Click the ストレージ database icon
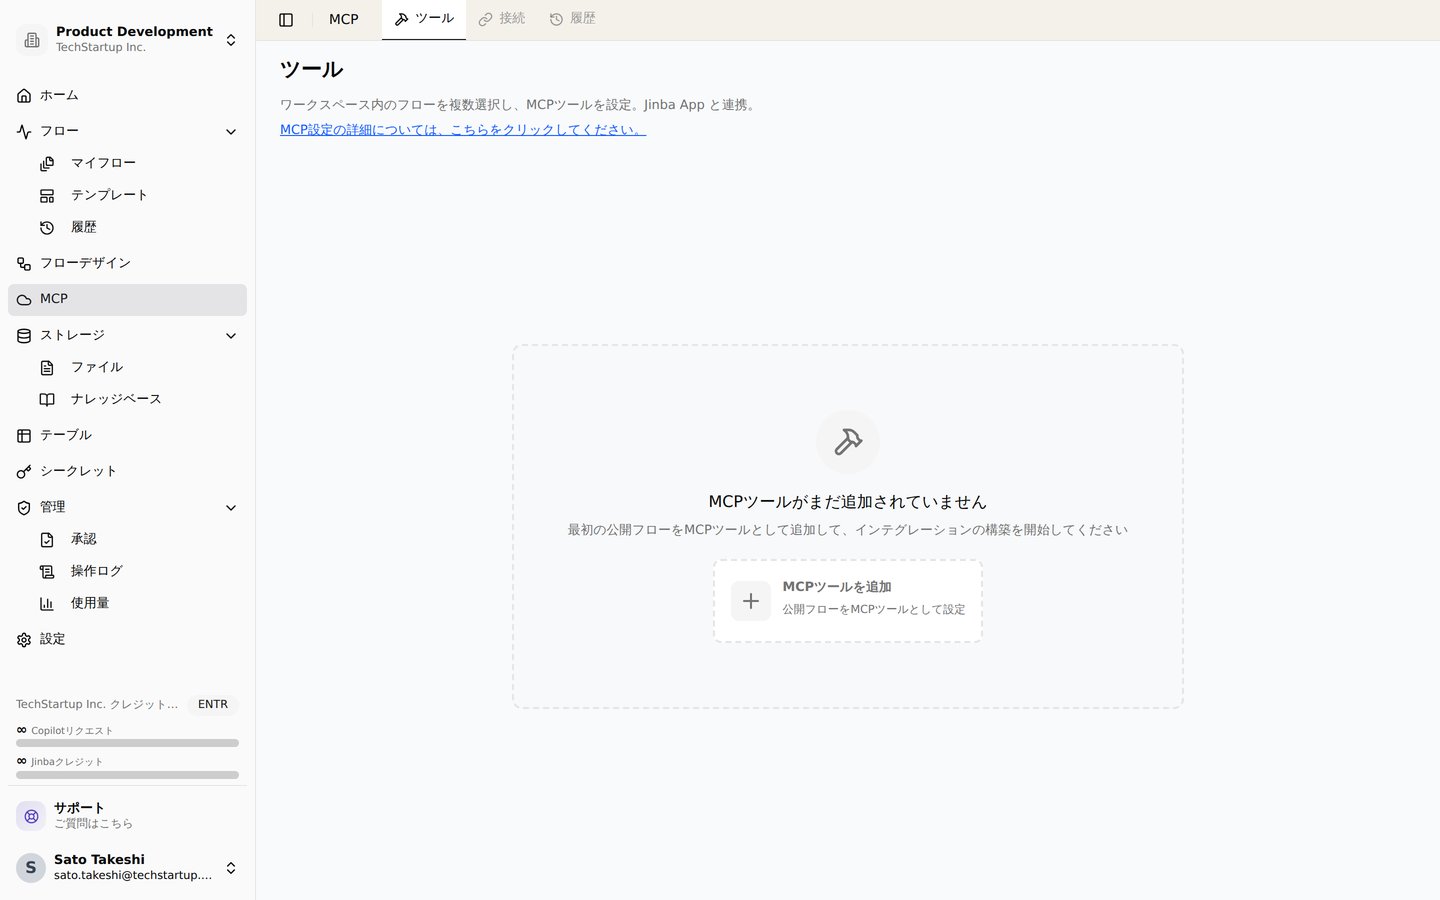 (x=24, y=336)
